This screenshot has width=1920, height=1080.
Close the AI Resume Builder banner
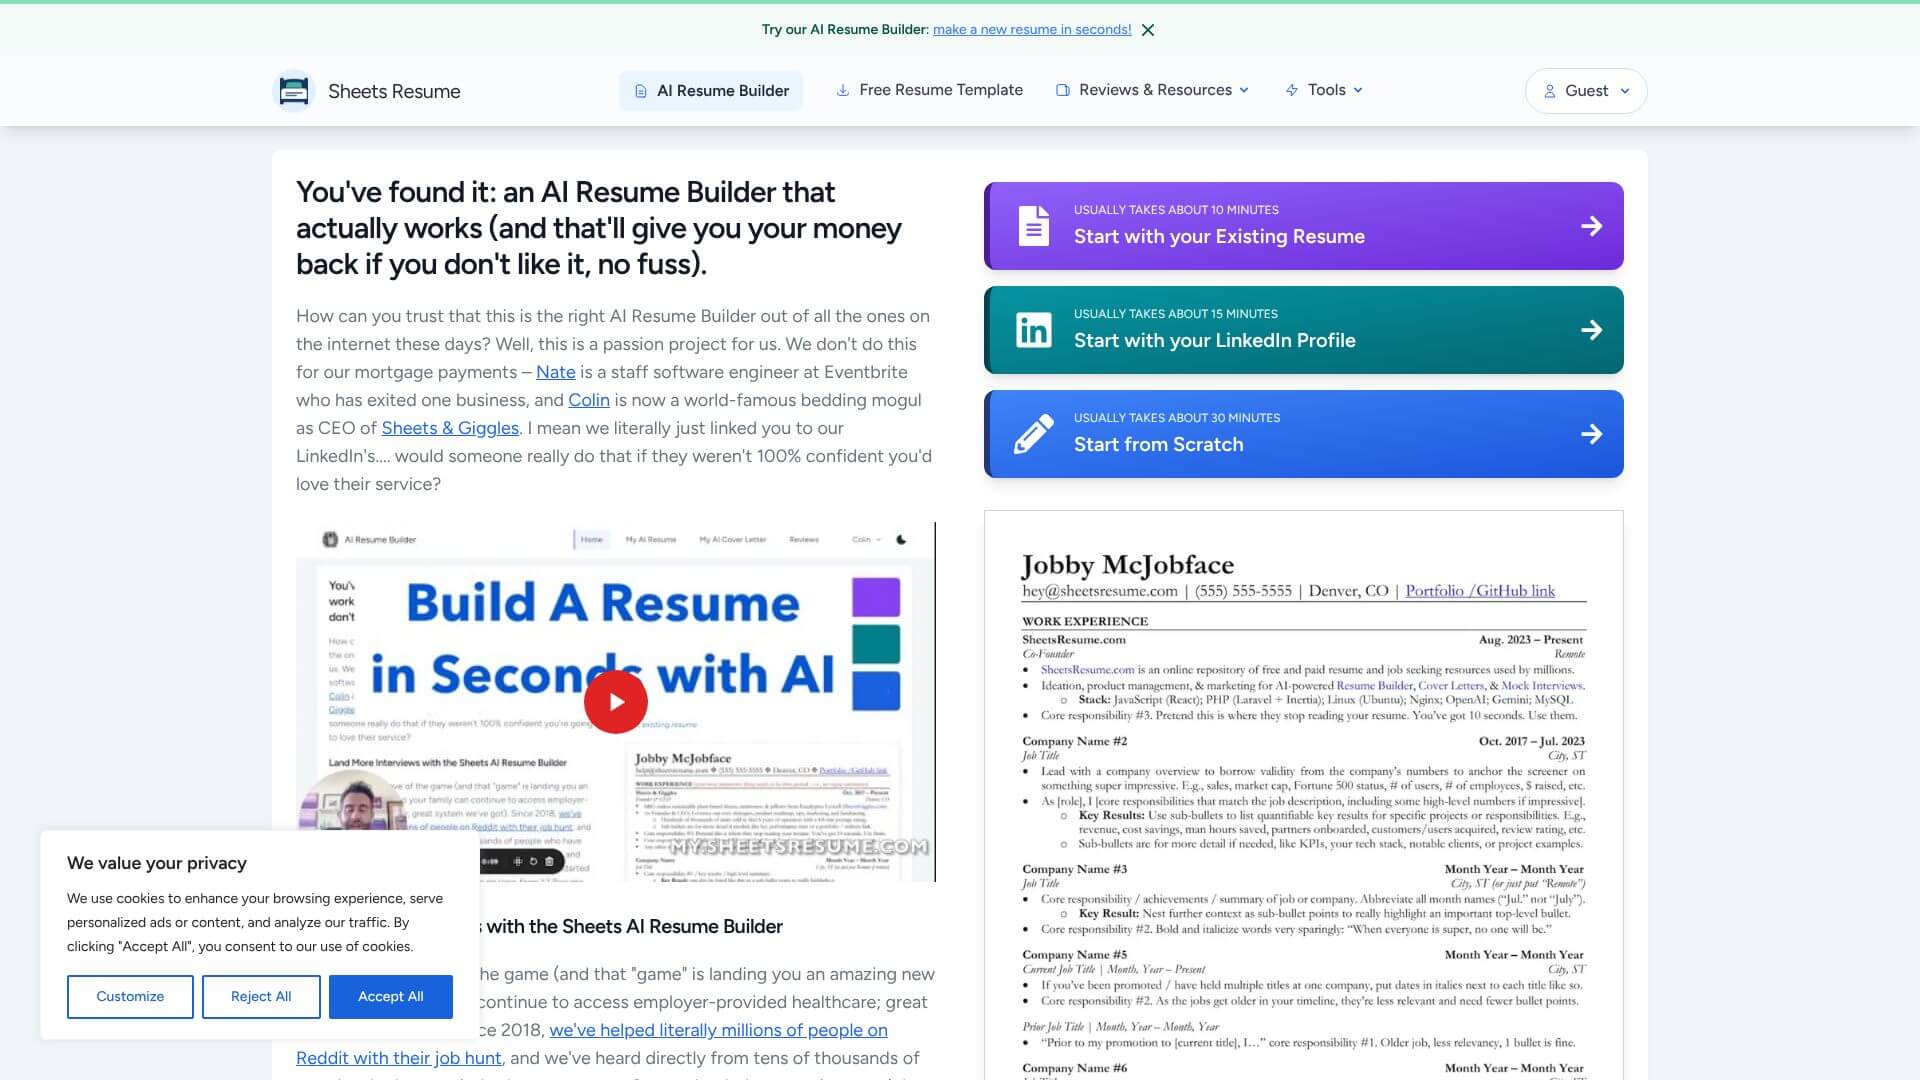click(x=1148, y=30)
